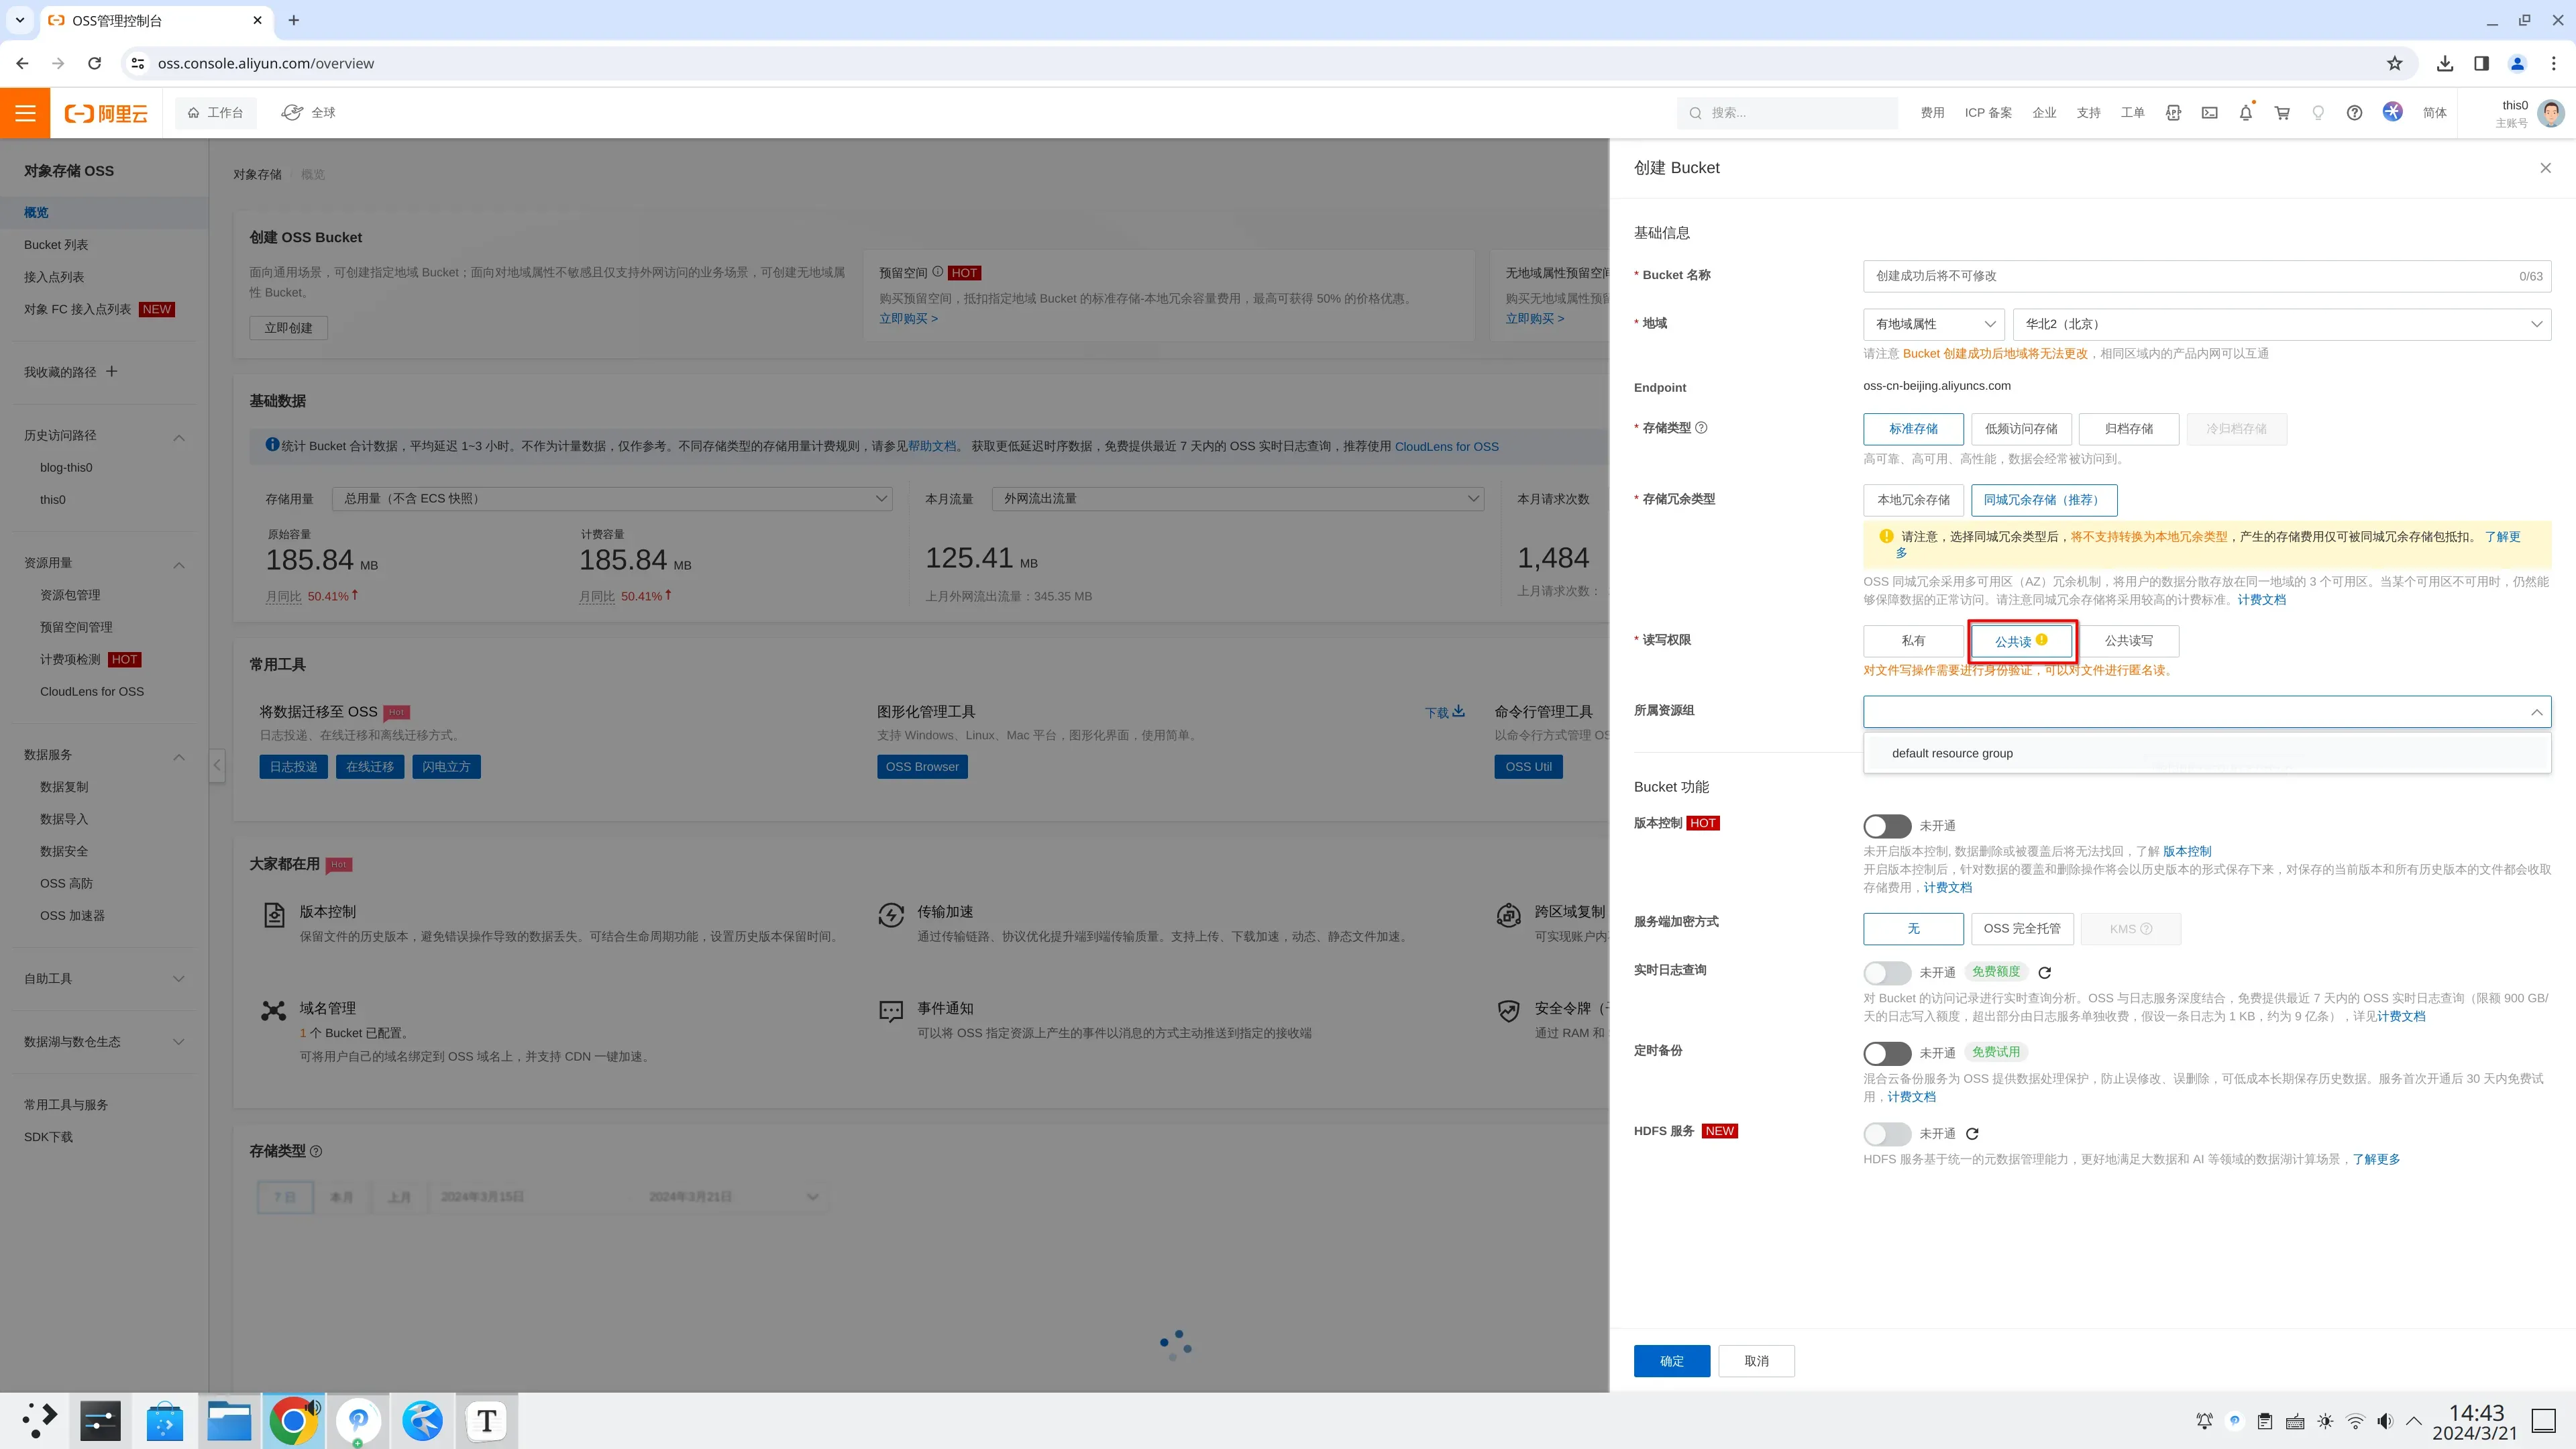Open the shopping cart icon

2282,113
